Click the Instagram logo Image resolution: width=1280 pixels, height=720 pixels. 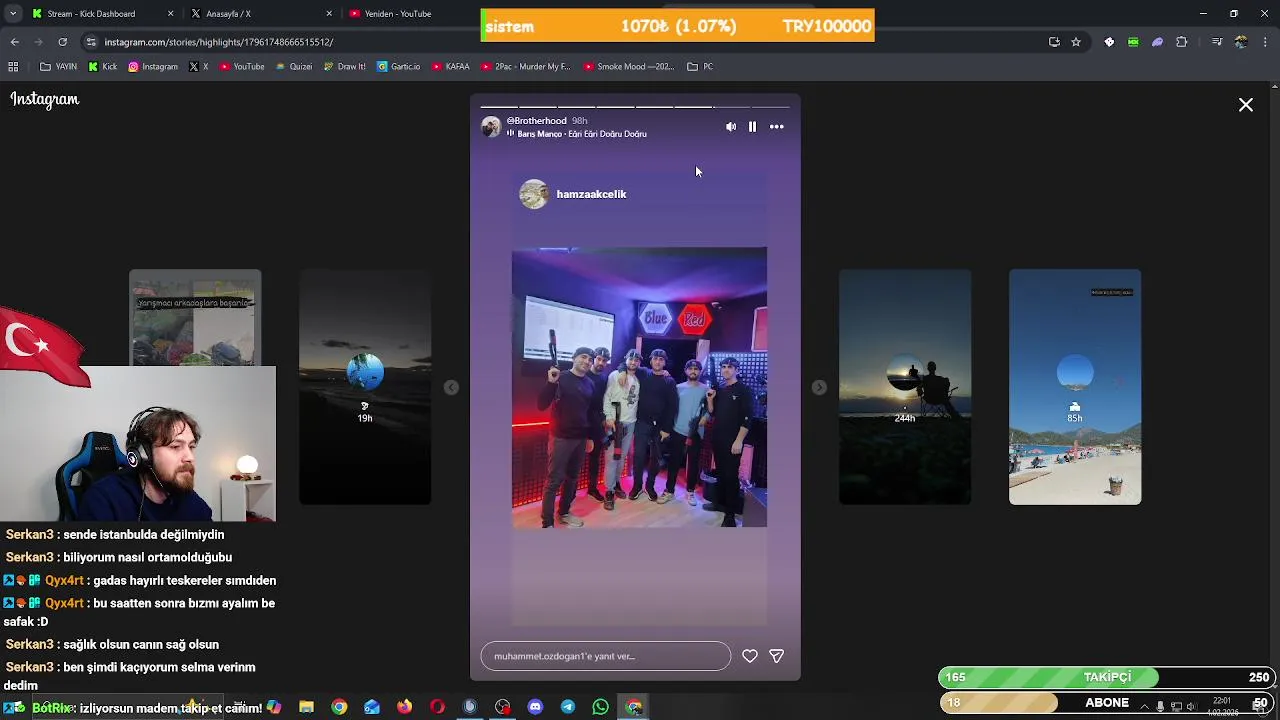pyautogui.click(x=45, y=99)
